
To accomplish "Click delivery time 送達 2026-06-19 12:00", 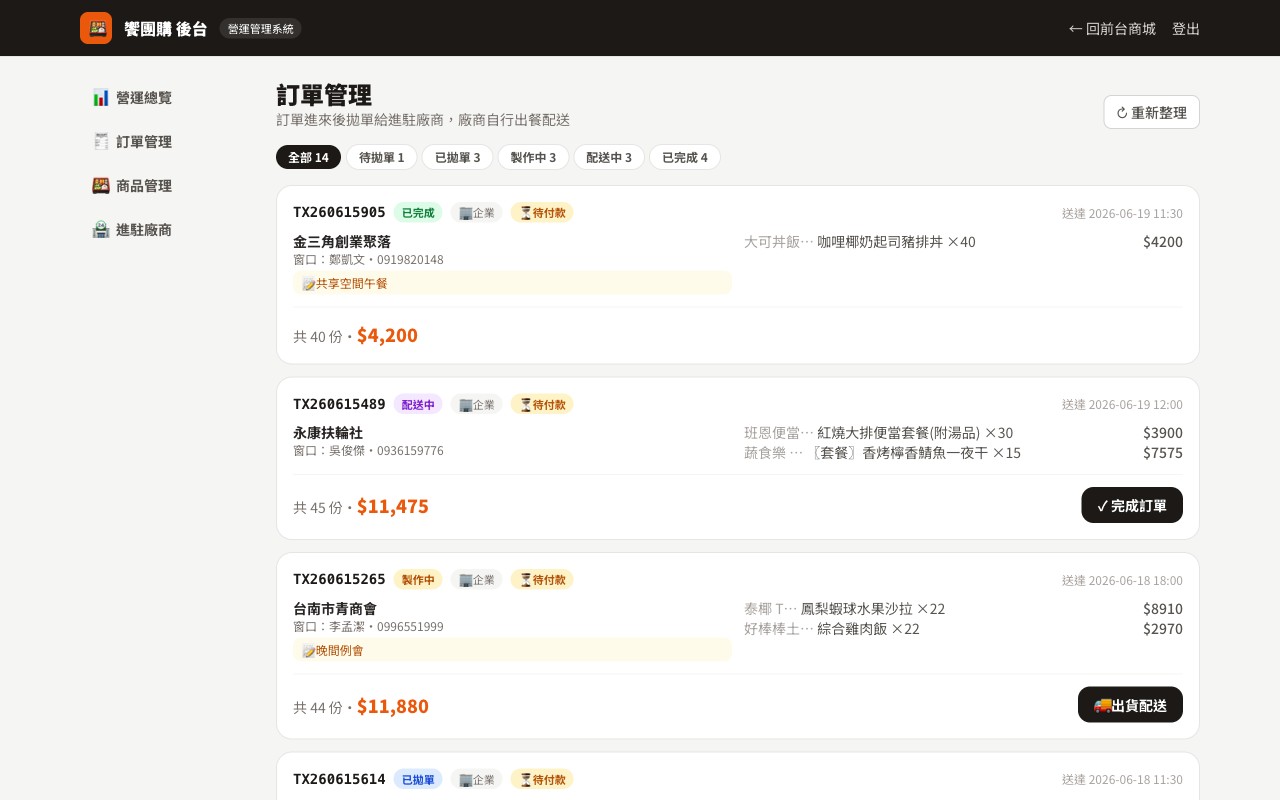I will click(1122, 404).
